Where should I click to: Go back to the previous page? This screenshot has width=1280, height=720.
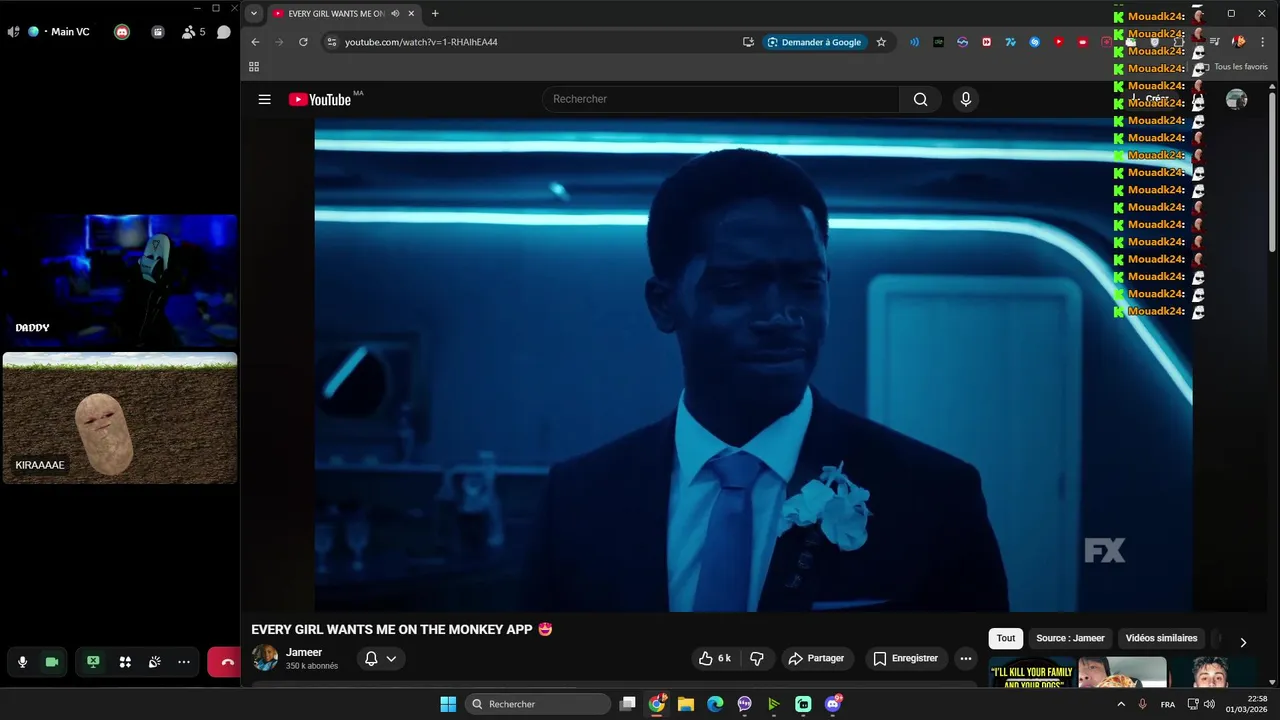coord(255,42)
